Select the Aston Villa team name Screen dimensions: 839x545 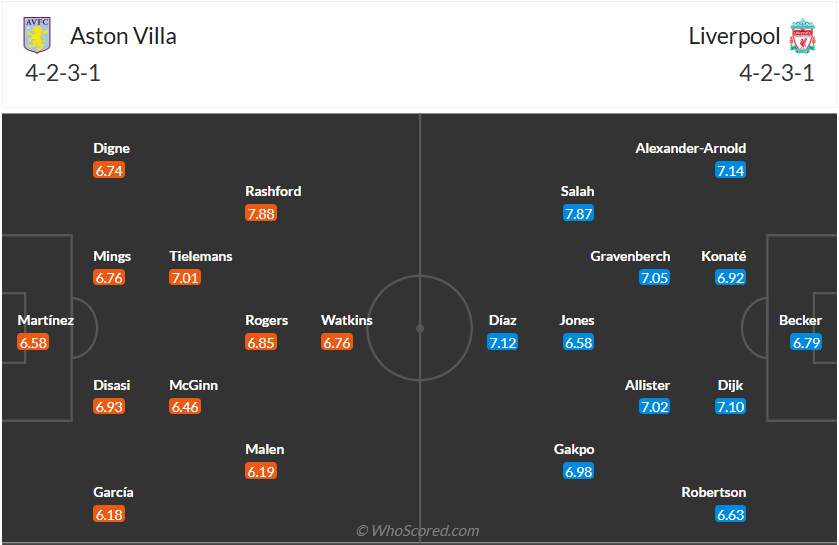point(123,37)
